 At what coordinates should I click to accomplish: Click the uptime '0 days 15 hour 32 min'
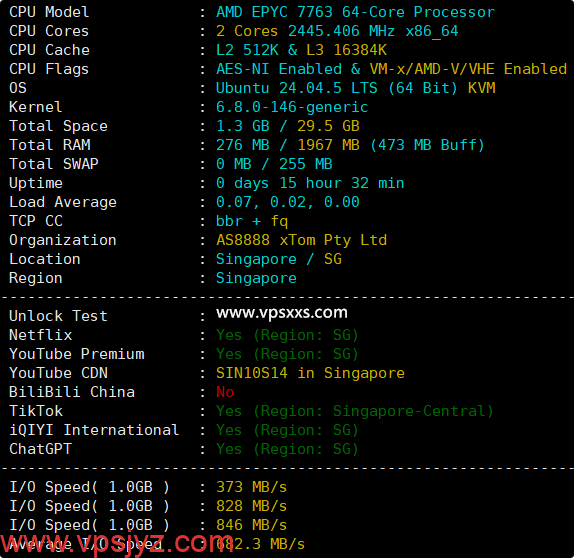[310, 183]
